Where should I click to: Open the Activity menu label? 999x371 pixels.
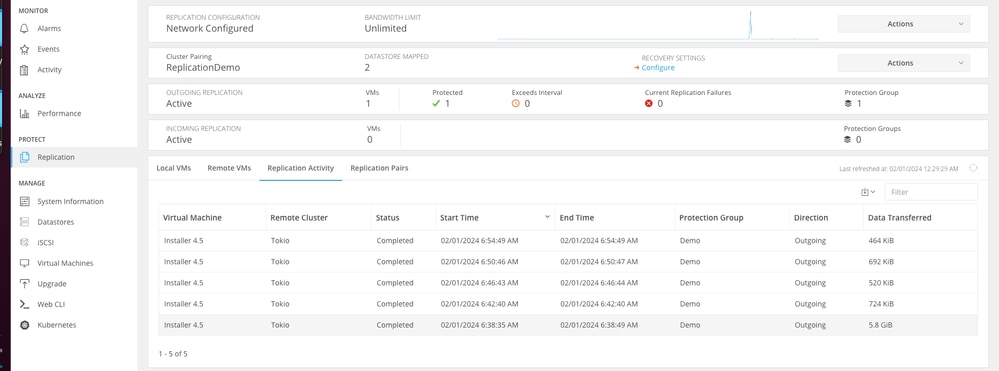50,70
